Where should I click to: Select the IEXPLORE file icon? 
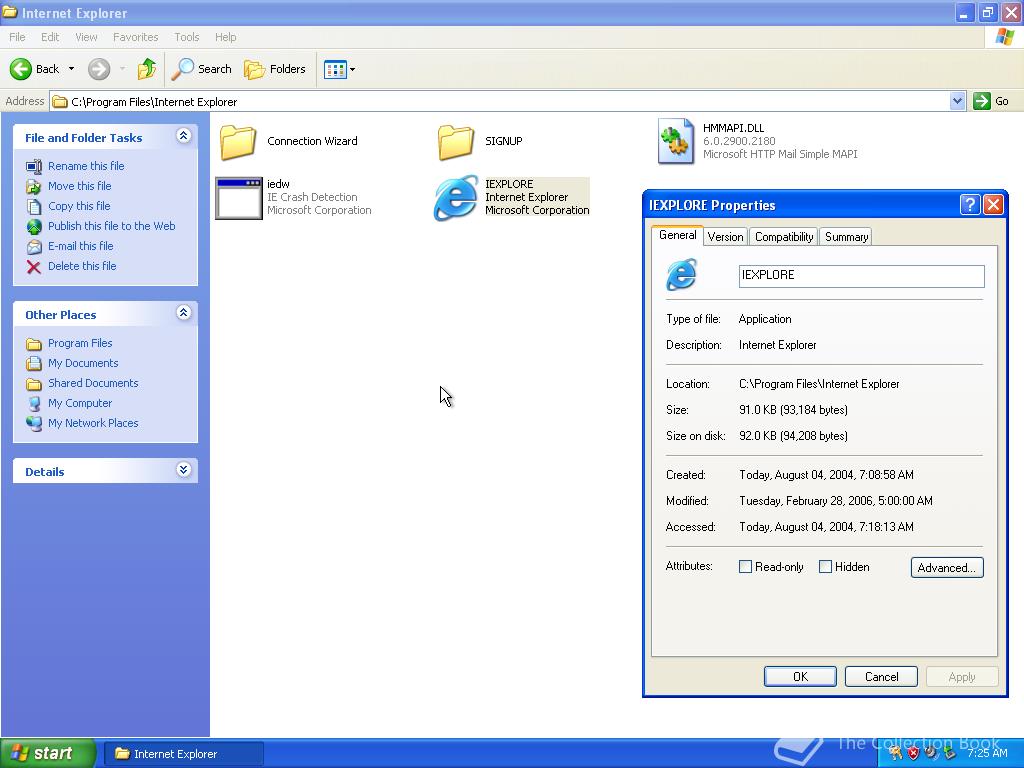click(x=456, y=197)
